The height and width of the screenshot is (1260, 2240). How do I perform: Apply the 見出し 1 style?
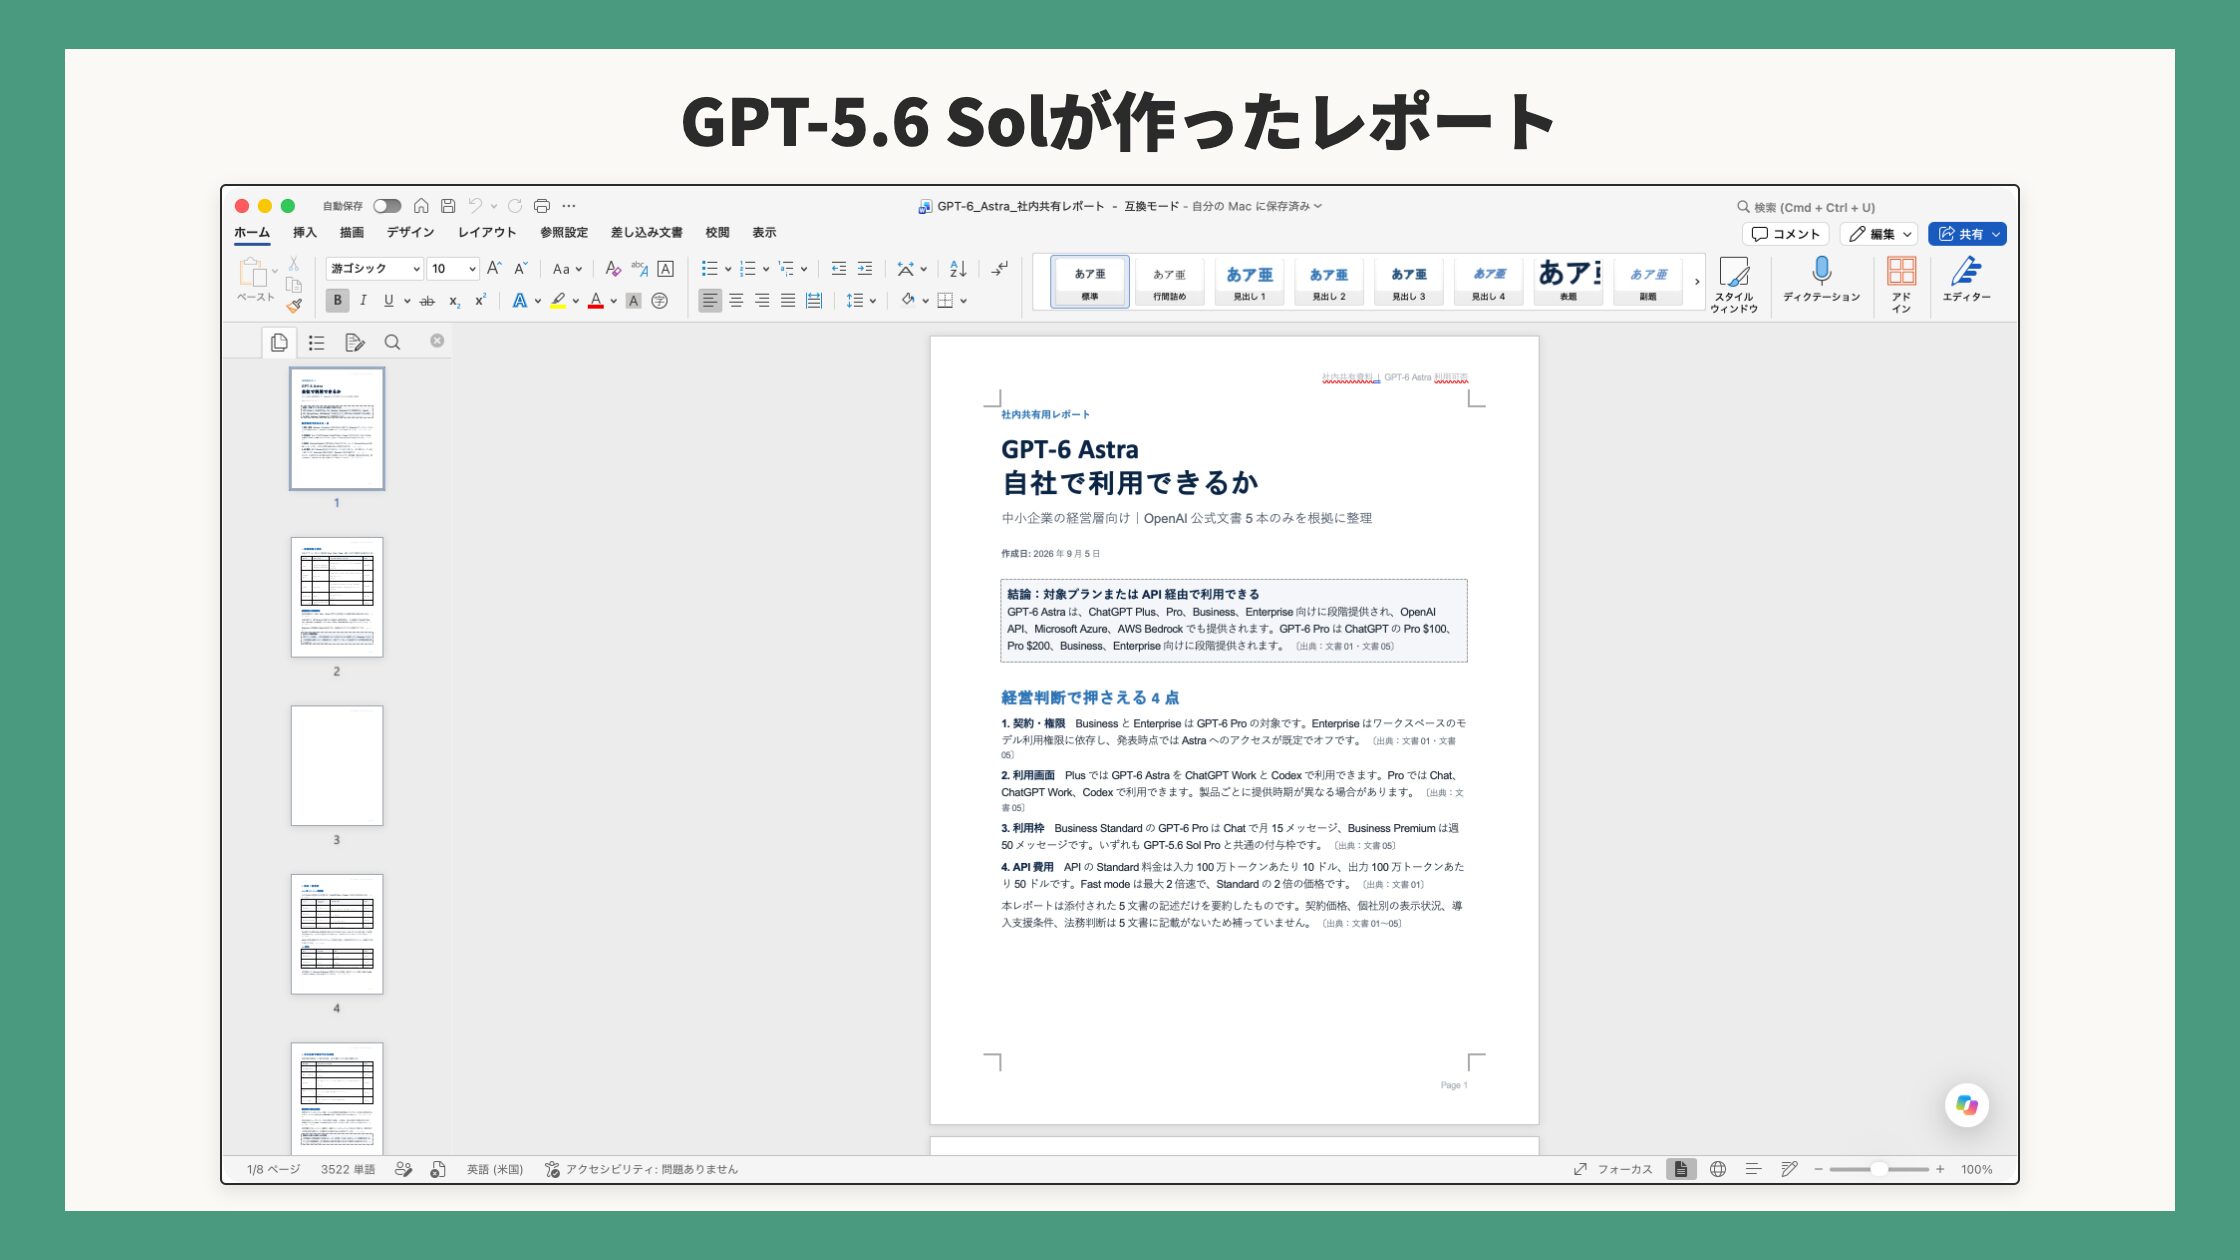coord(1249,281)
